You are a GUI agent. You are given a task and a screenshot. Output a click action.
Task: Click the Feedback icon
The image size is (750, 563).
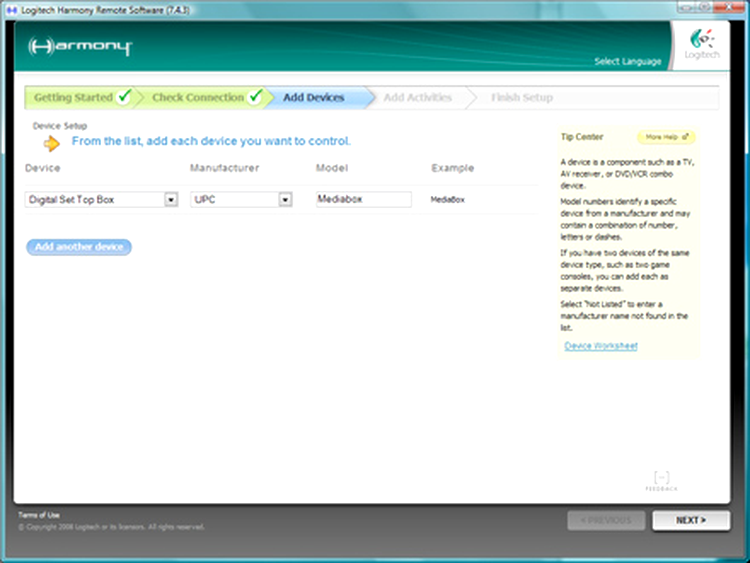click(x=661, y=480)
